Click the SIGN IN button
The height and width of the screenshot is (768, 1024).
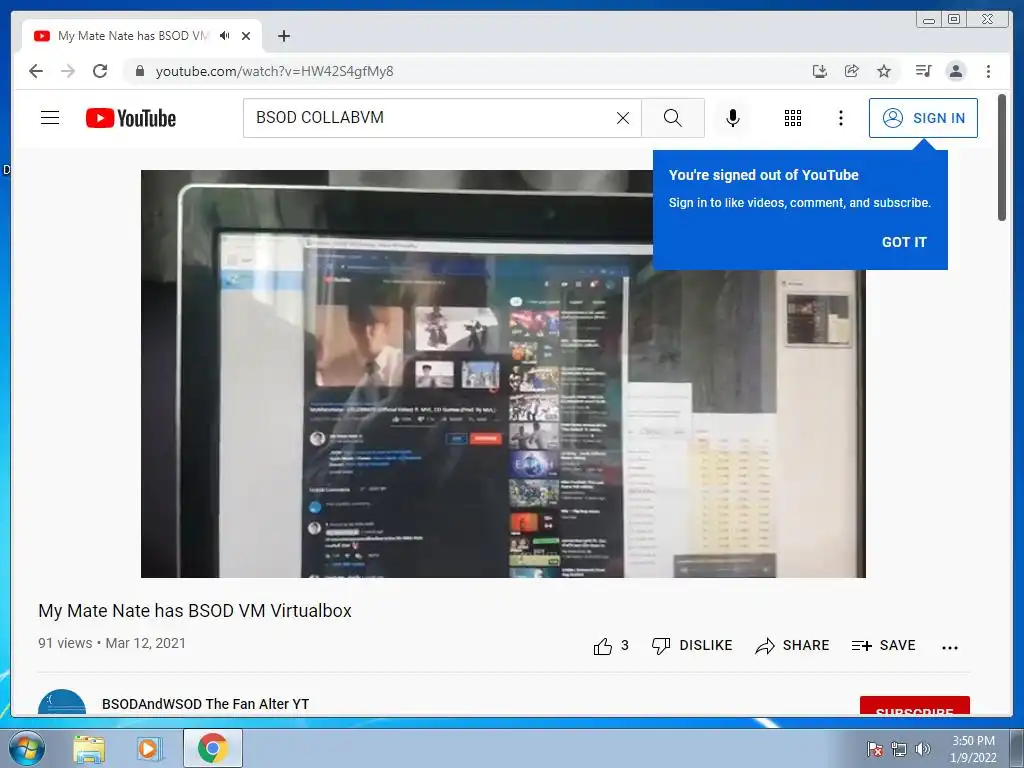[923, 118]
